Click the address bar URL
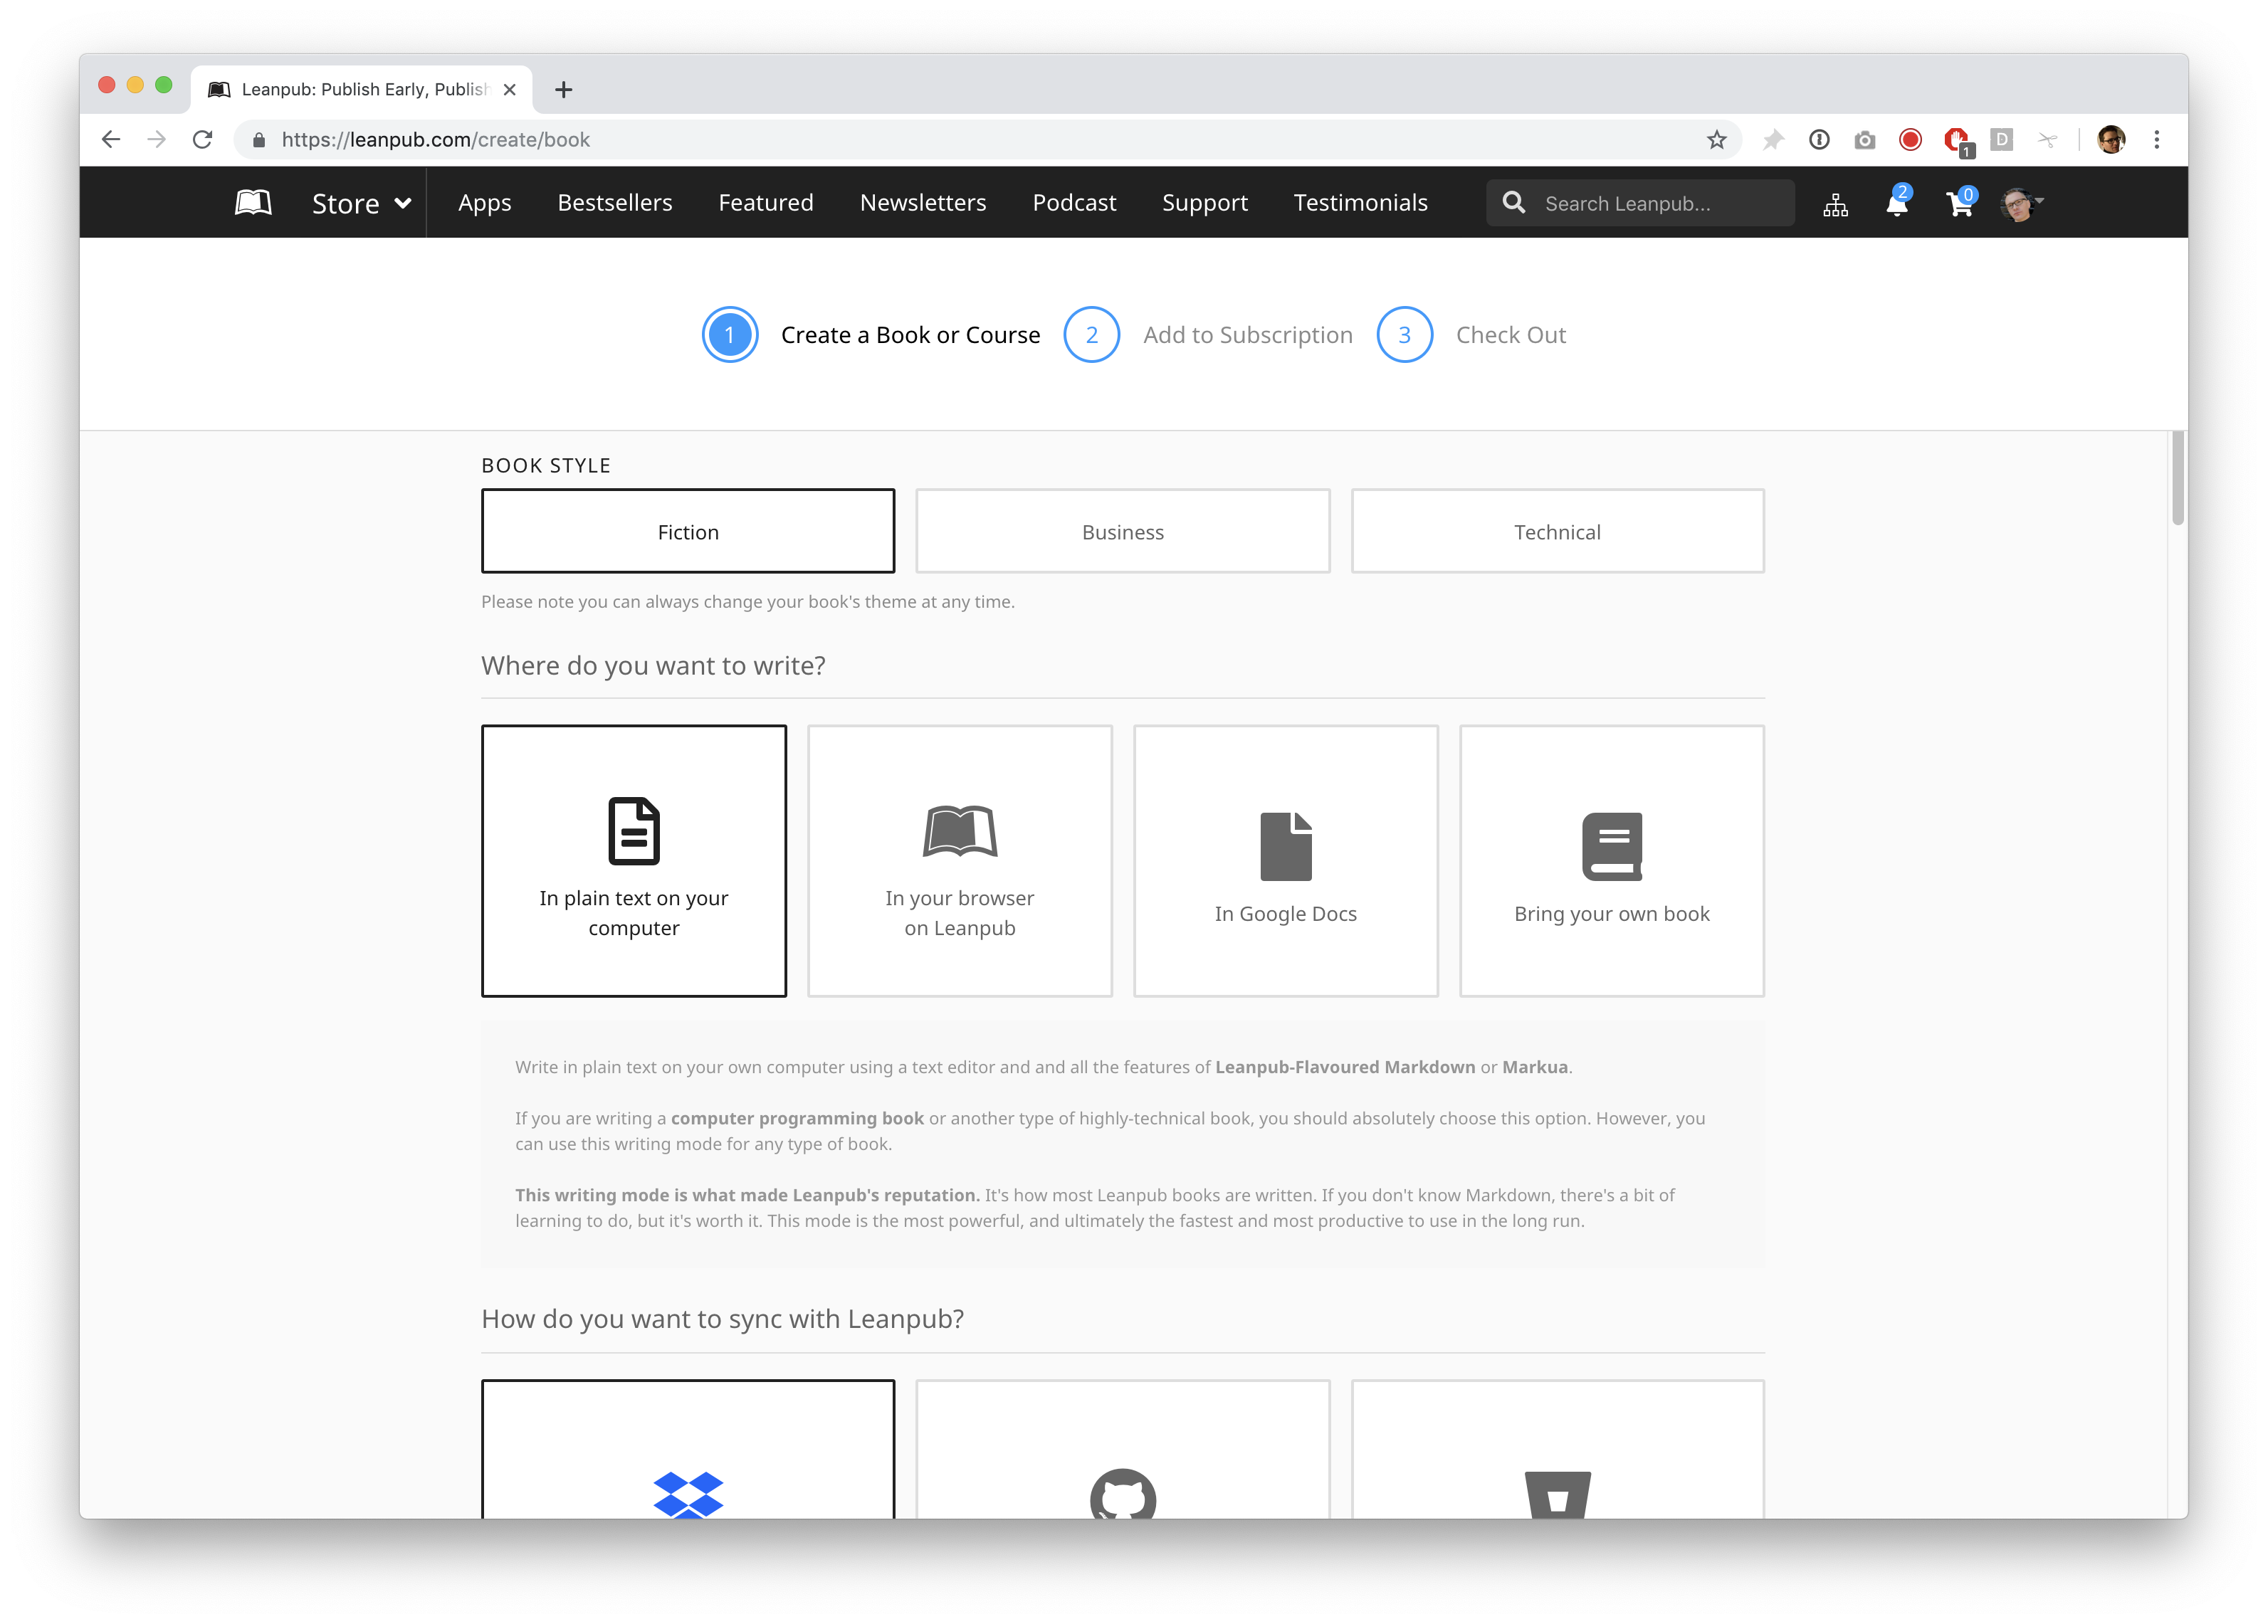2268x1624 pixels. pos(436,140)
